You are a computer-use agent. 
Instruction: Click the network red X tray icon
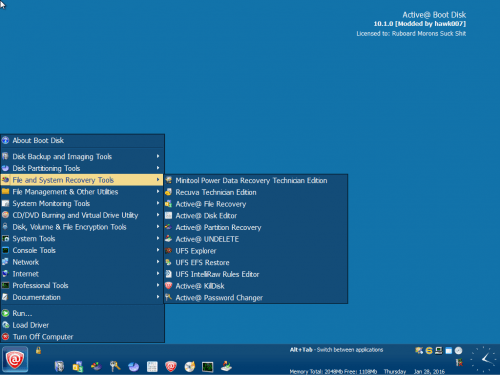(459, 362)
